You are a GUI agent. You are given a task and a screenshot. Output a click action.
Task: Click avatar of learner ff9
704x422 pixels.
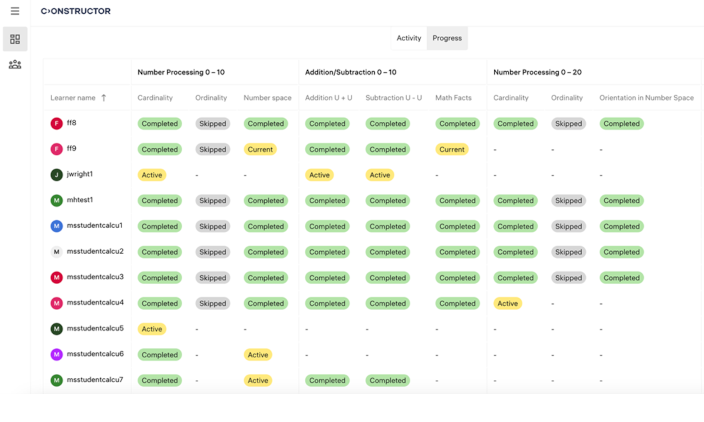pyautogui.click(x=56, y=149)
